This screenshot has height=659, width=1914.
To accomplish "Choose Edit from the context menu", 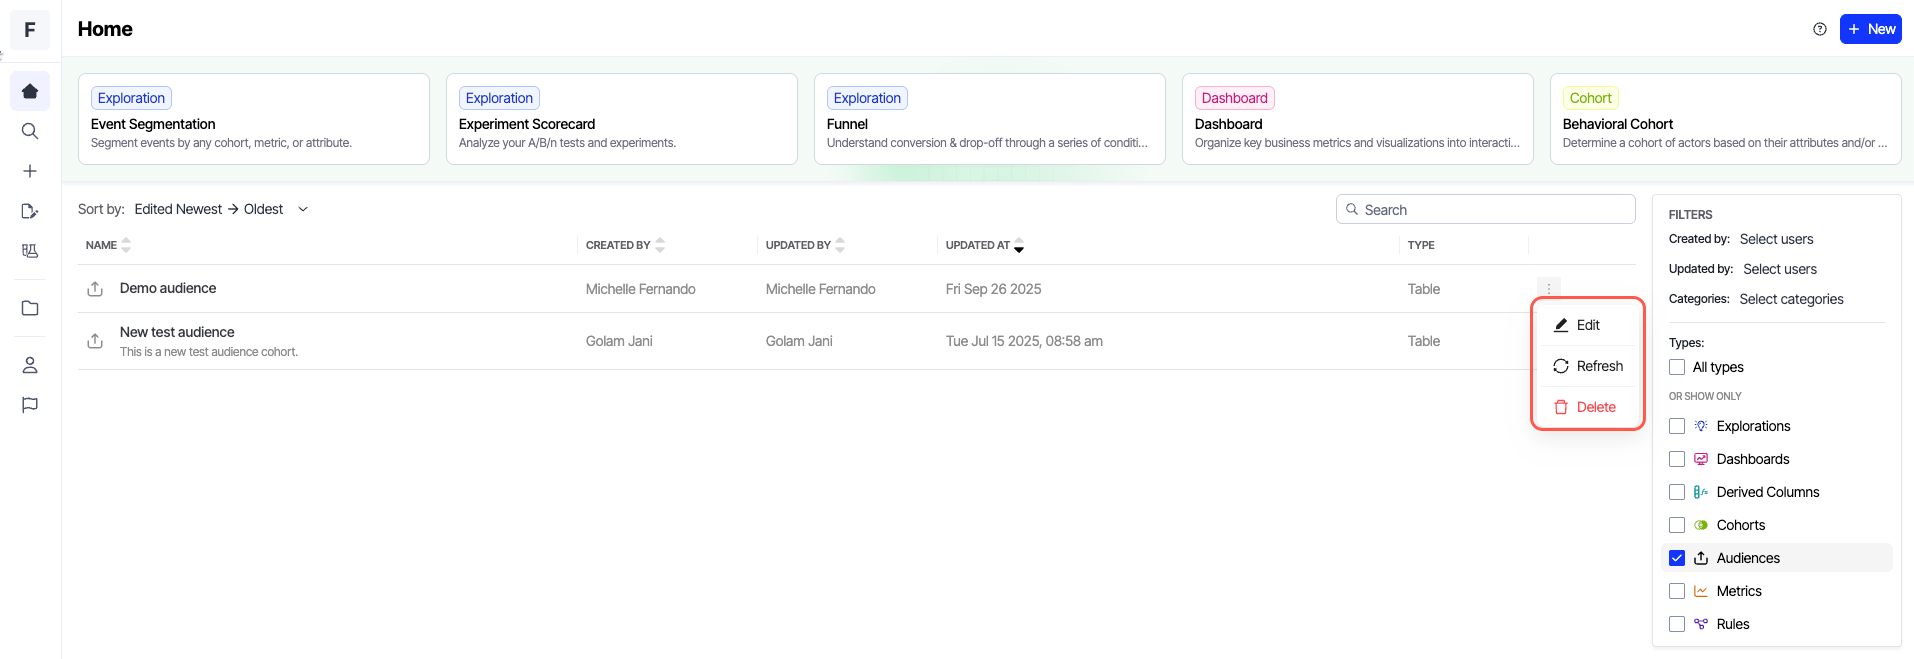I will pyautogui.click(x=1587, y=325).
